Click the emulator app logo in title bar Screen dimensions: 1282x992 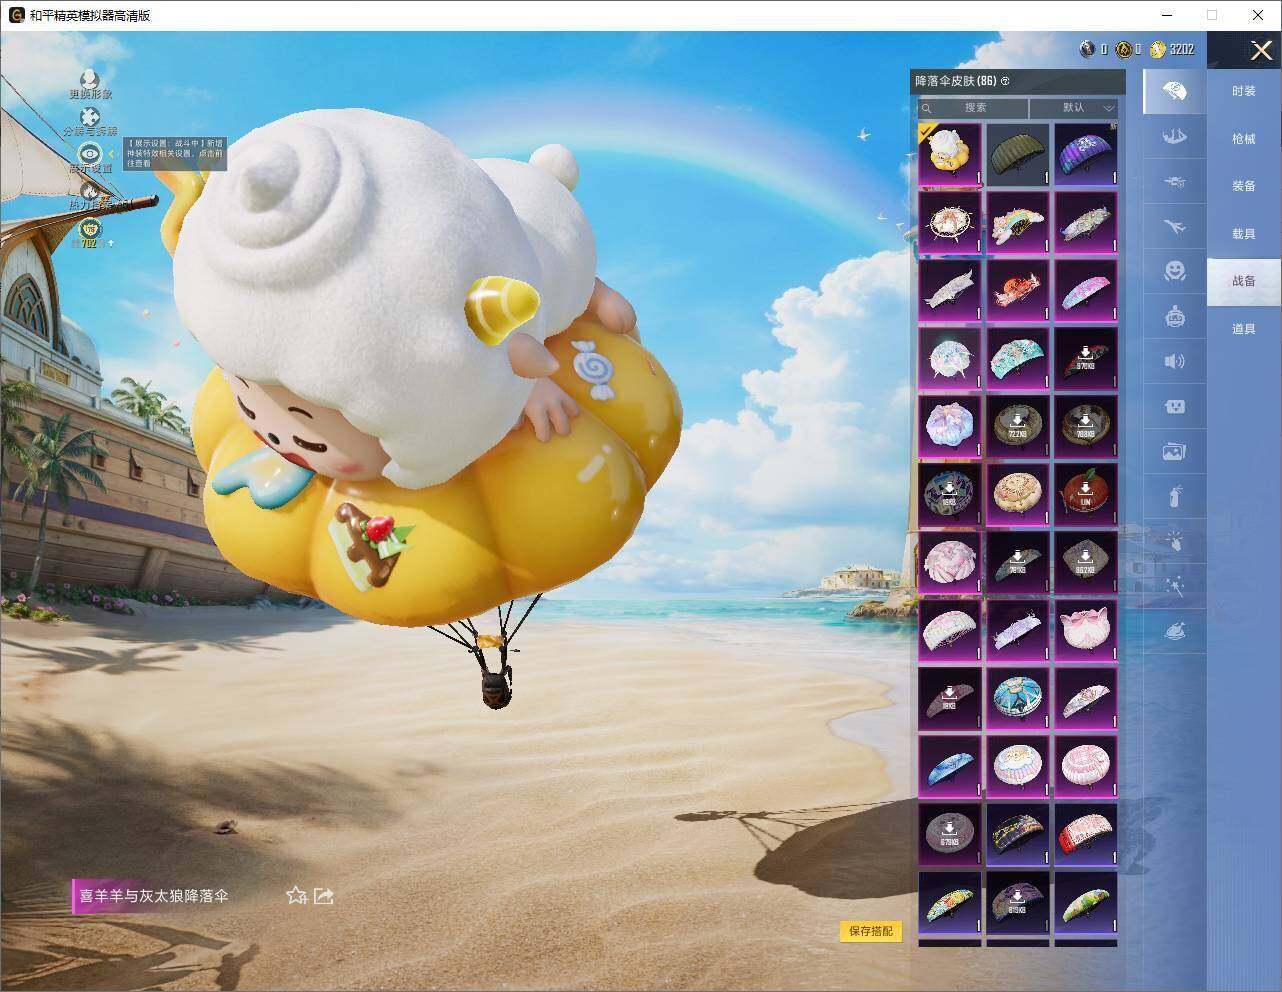[x=16, y=15]
